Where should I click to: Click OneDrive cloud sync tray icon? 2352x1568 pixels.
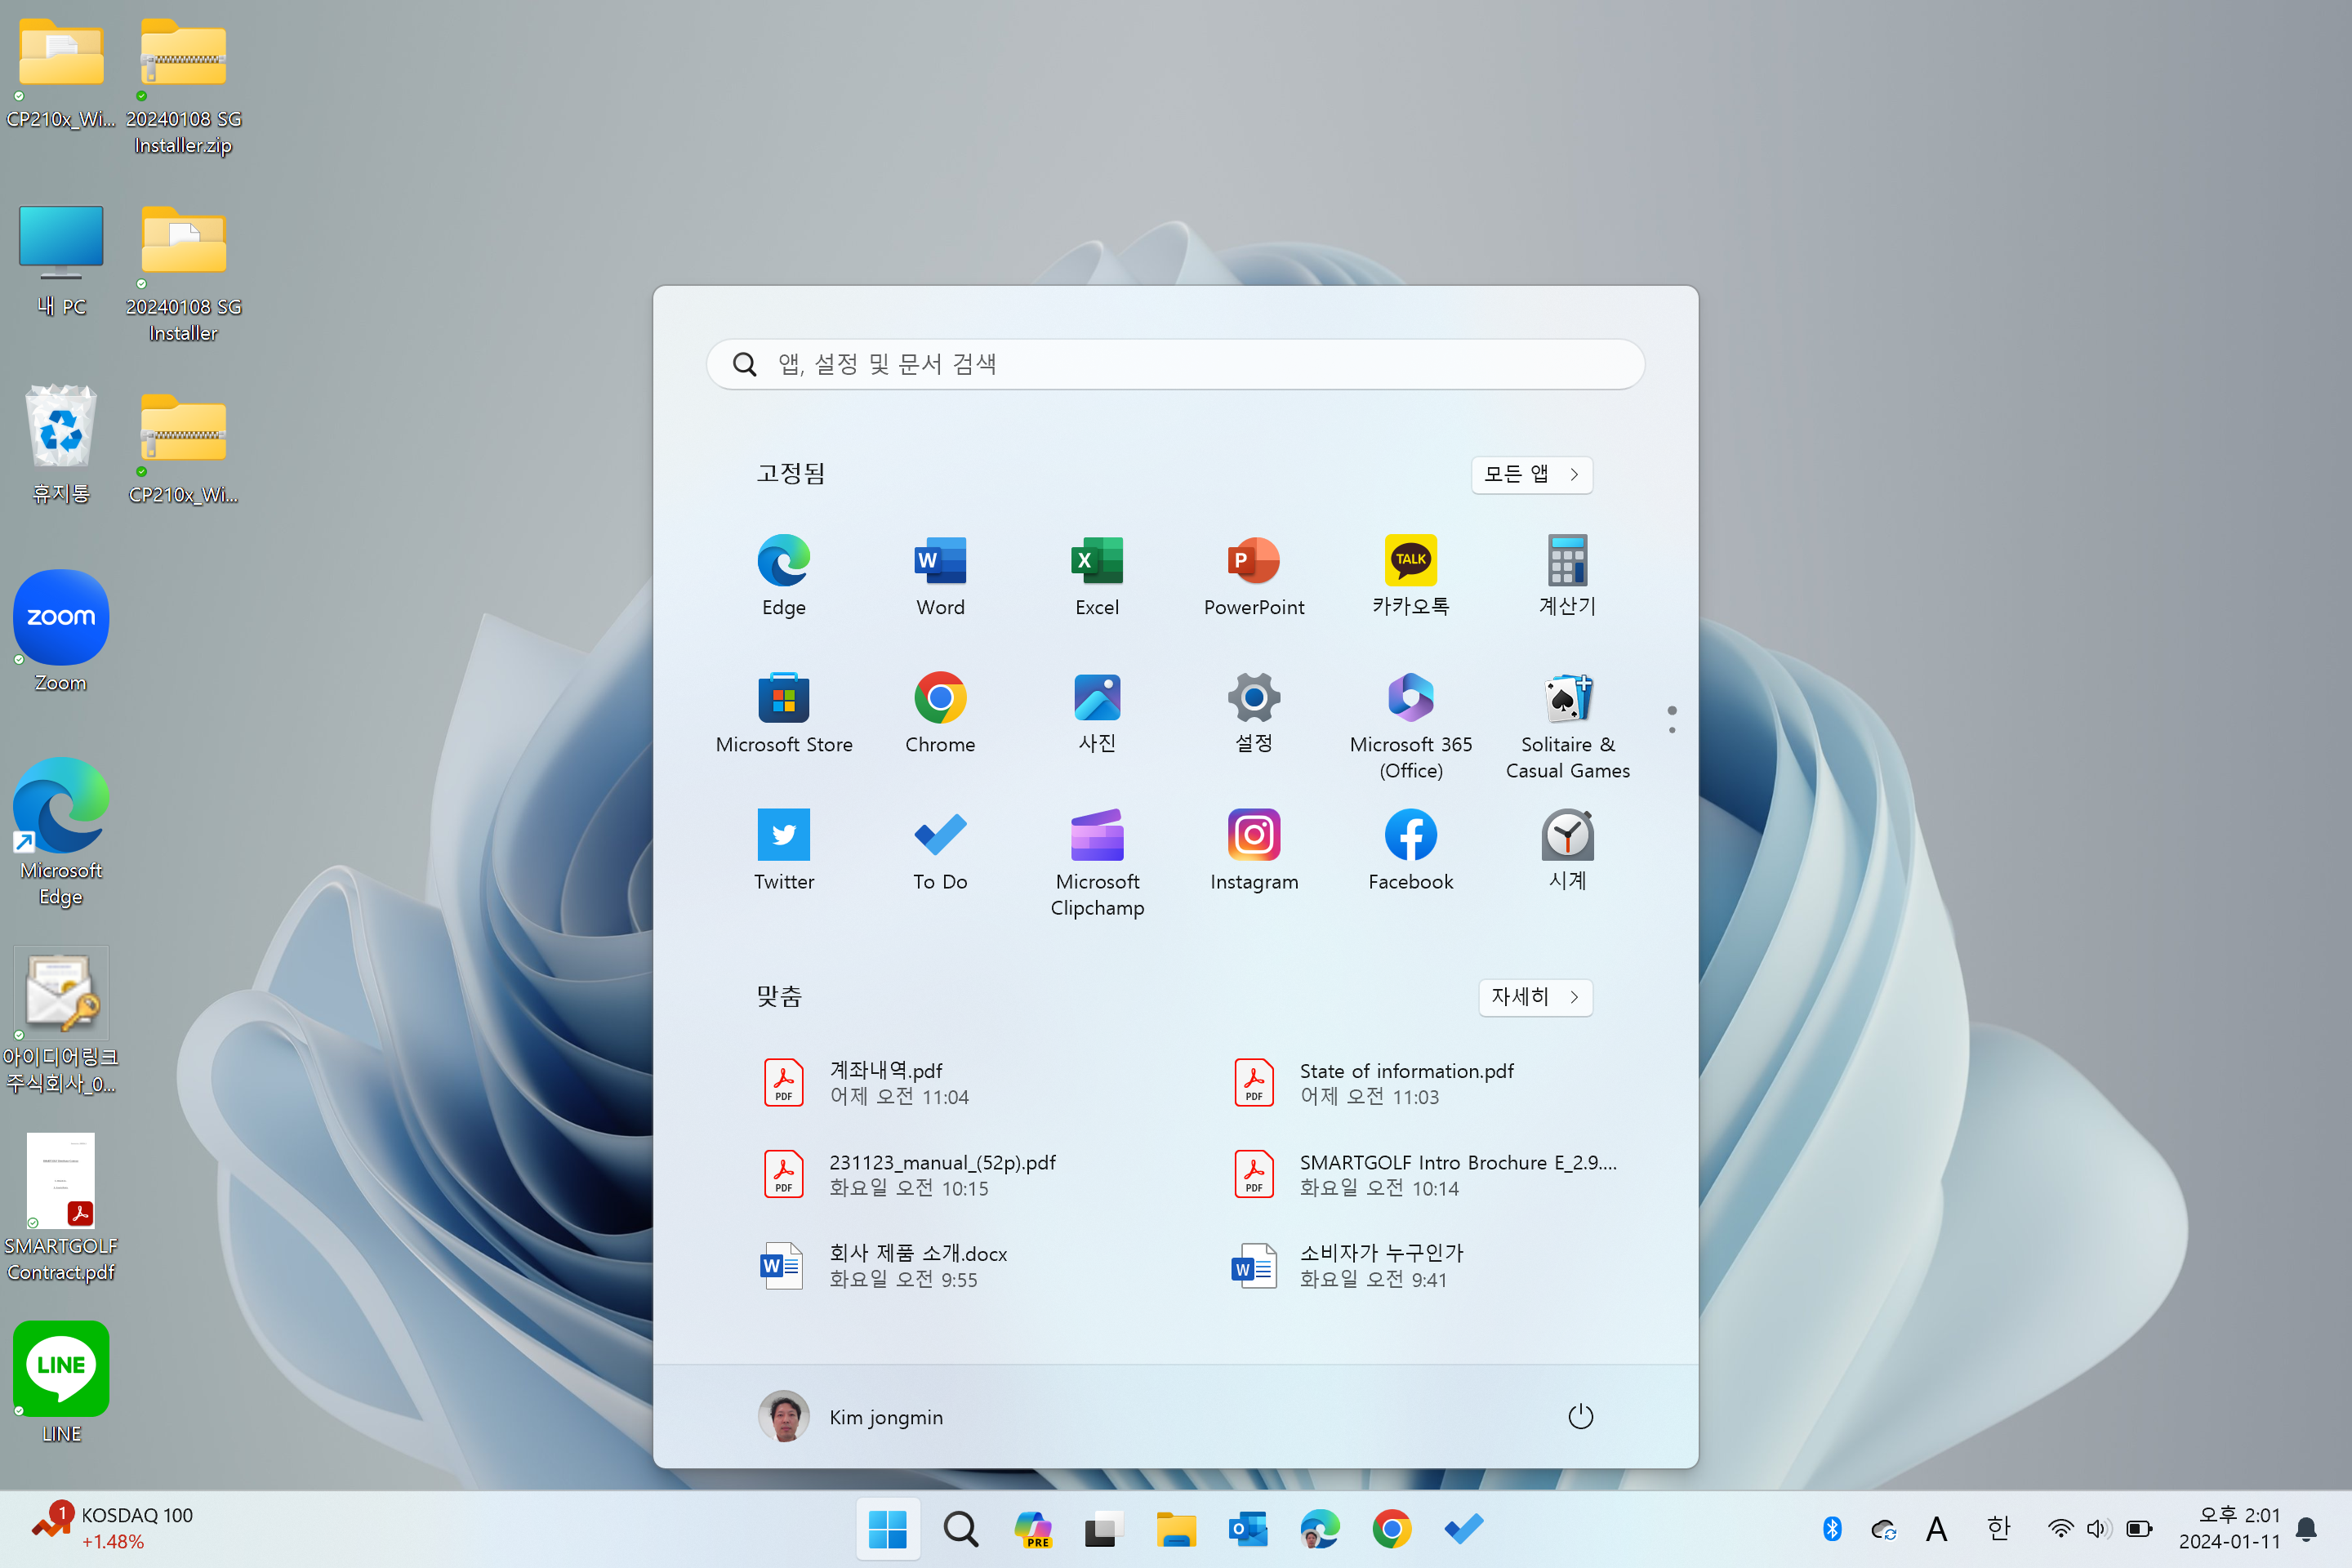pos(1884,1529)
